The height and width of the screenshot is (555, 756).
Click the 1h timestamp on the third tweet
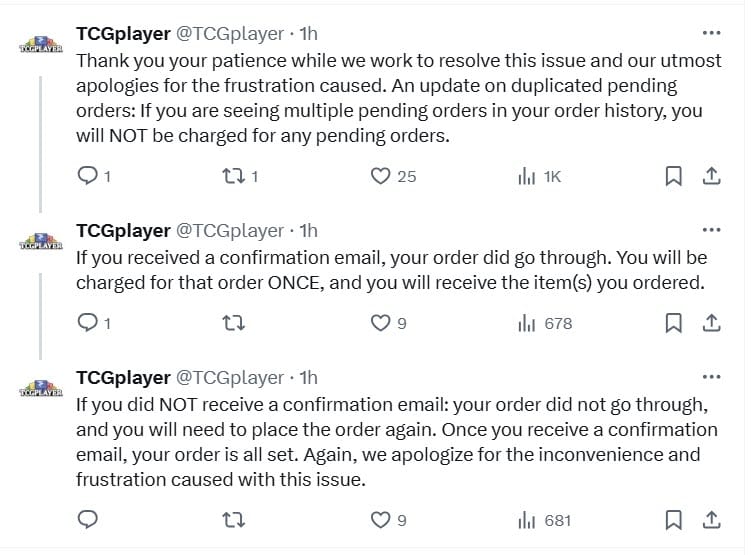pyautogui.click(x=309, y=377)
